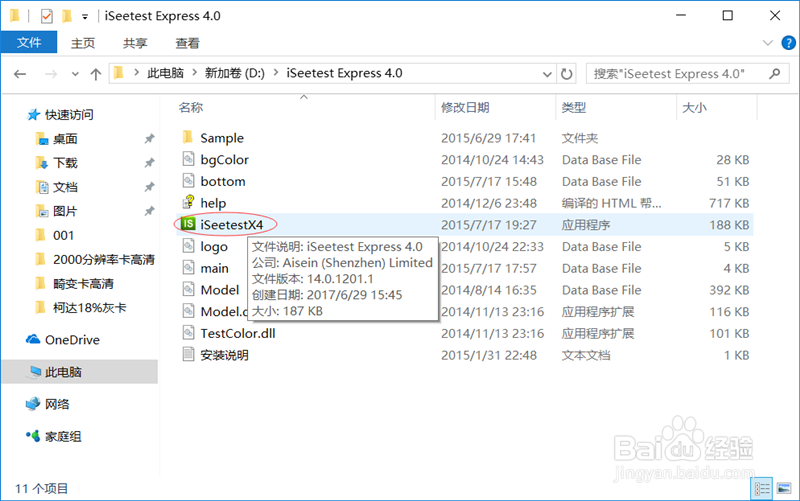Image resolution: width=800 pixels, height=501 pixels.
Task: Switch to large thumbnails view icon
Action: [x=783, y=489]
